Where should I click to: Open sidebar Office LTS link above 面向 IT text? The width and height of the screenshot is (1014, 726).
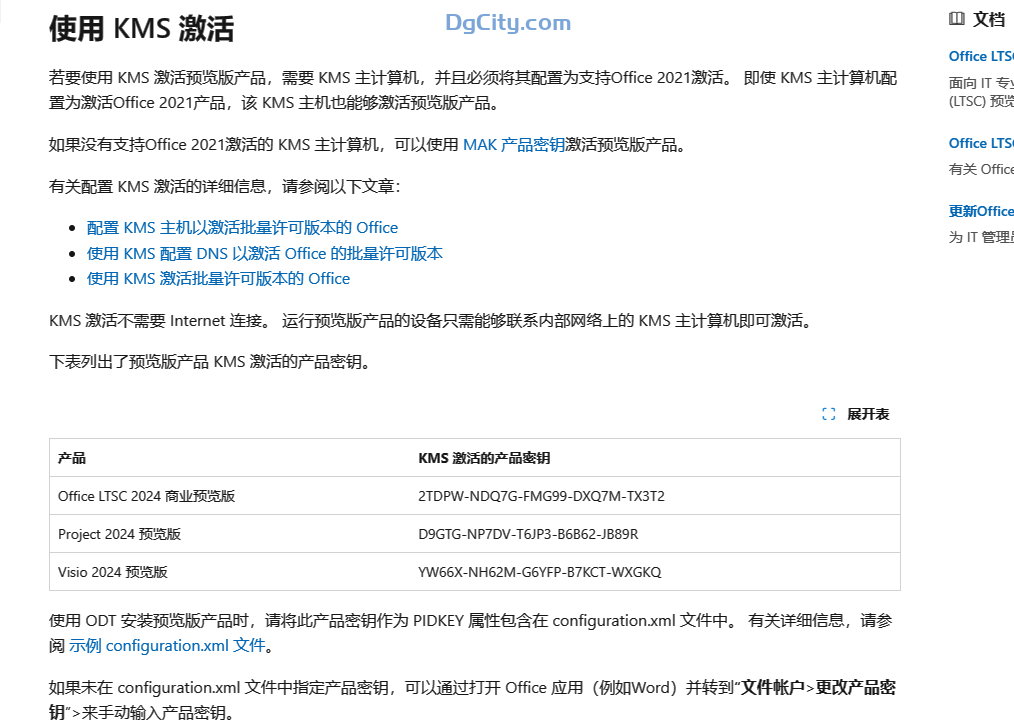pos(980,57)
